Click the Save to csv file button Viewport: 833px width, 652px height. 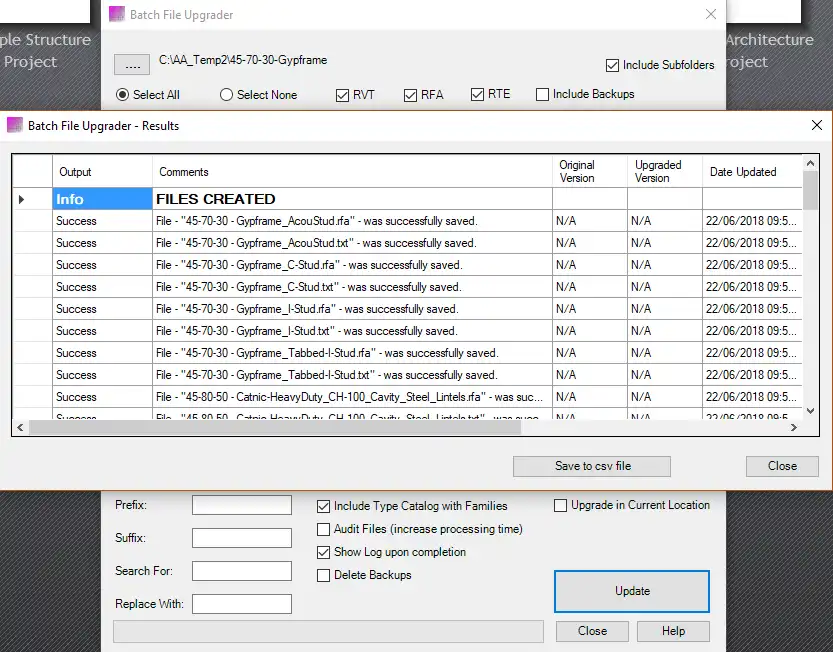click(x=591, y=466)
